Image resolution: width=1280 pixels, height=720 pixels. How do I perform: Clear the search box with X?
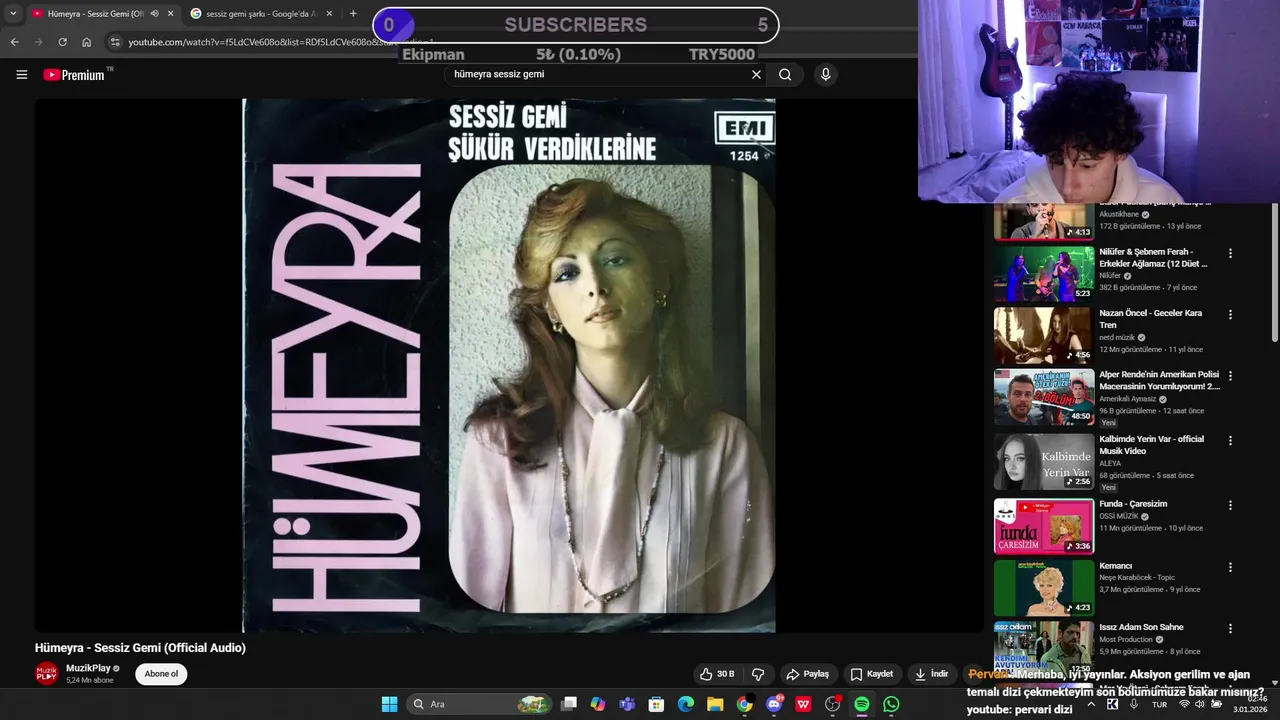tap(756, 74)
